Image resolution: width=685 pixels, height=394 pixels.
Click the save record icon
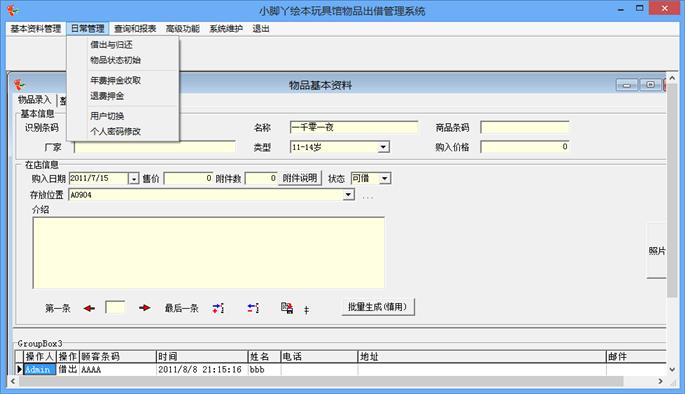pyautogui.click(x=287, y=308)
